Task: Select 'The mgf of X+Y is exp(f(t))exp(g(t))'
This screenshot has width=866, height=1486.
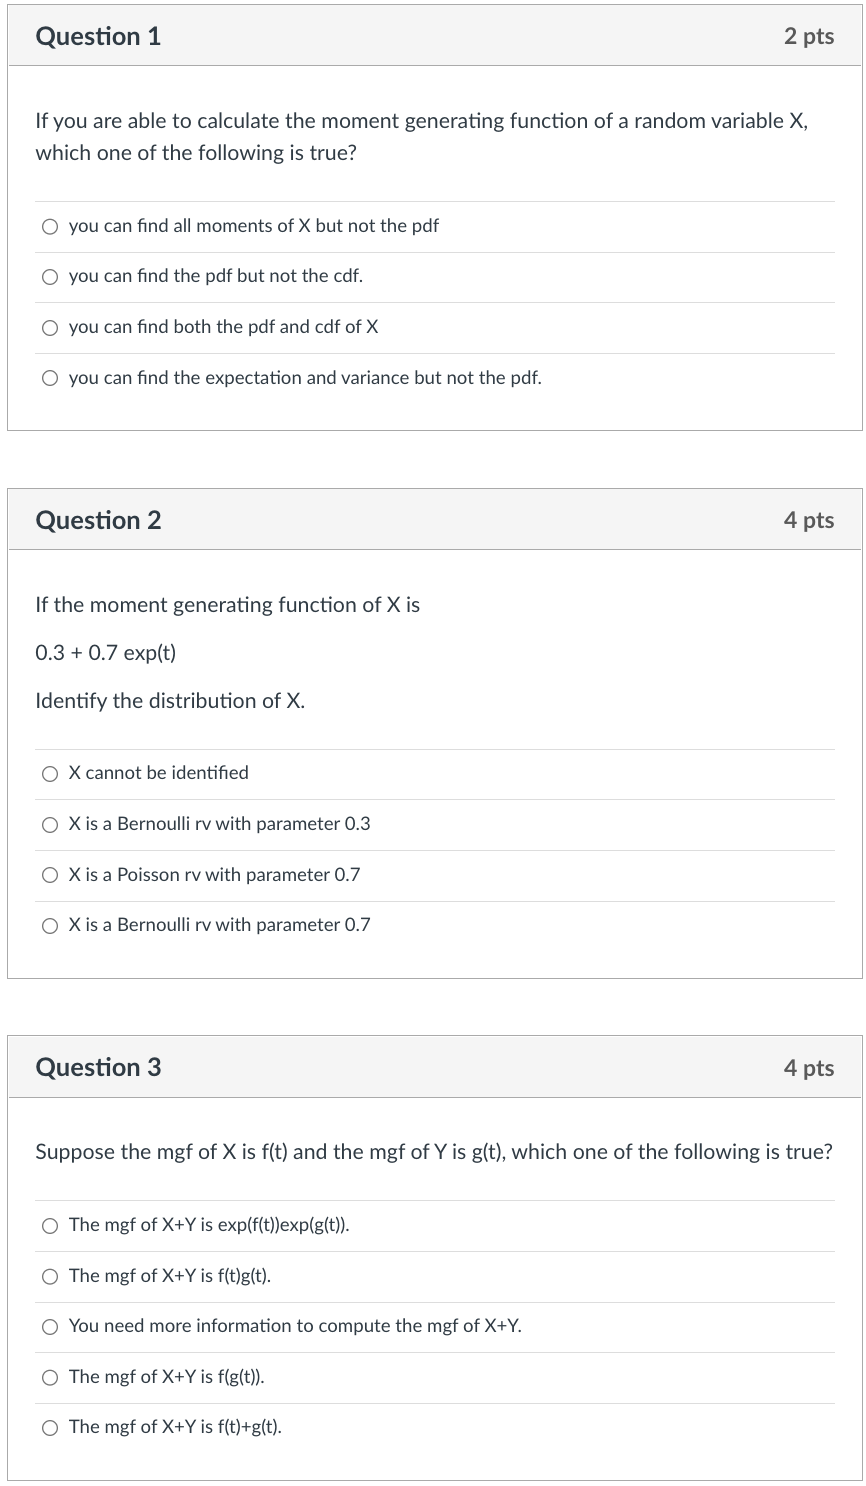Action: tap(49, 1224)
